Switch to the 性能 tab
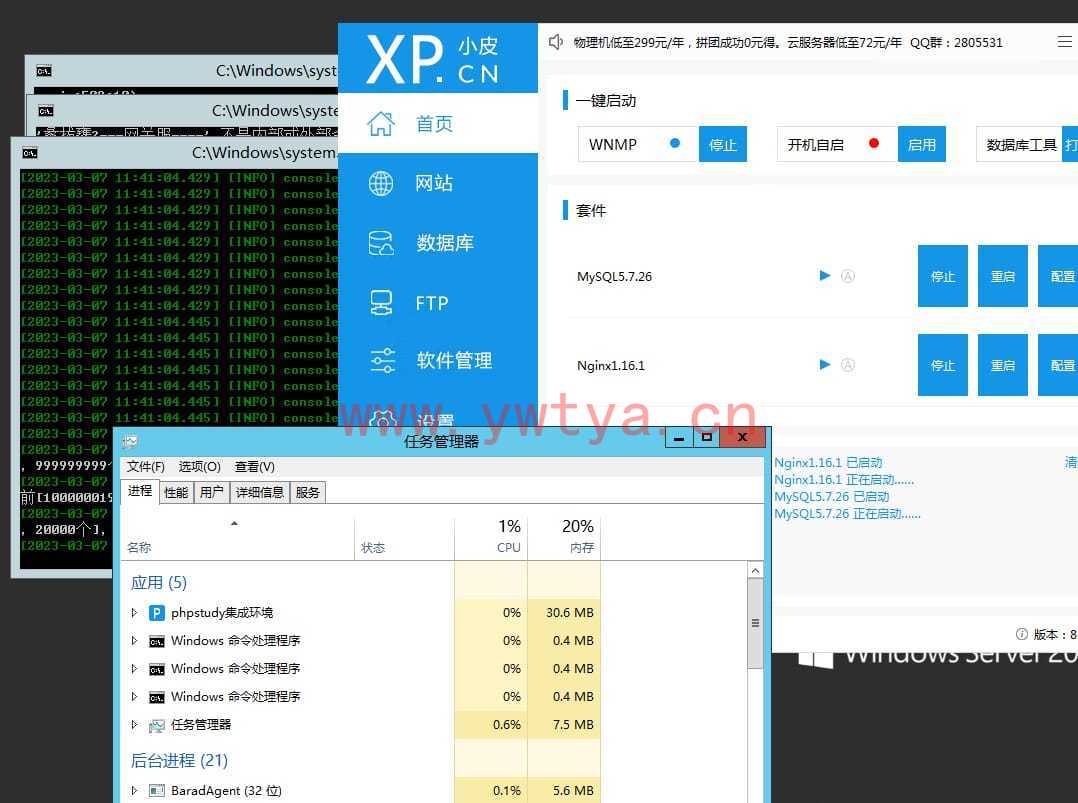The width and height of the screenshot is (1078, 803). pyautogui.click(x=176, y=492)
